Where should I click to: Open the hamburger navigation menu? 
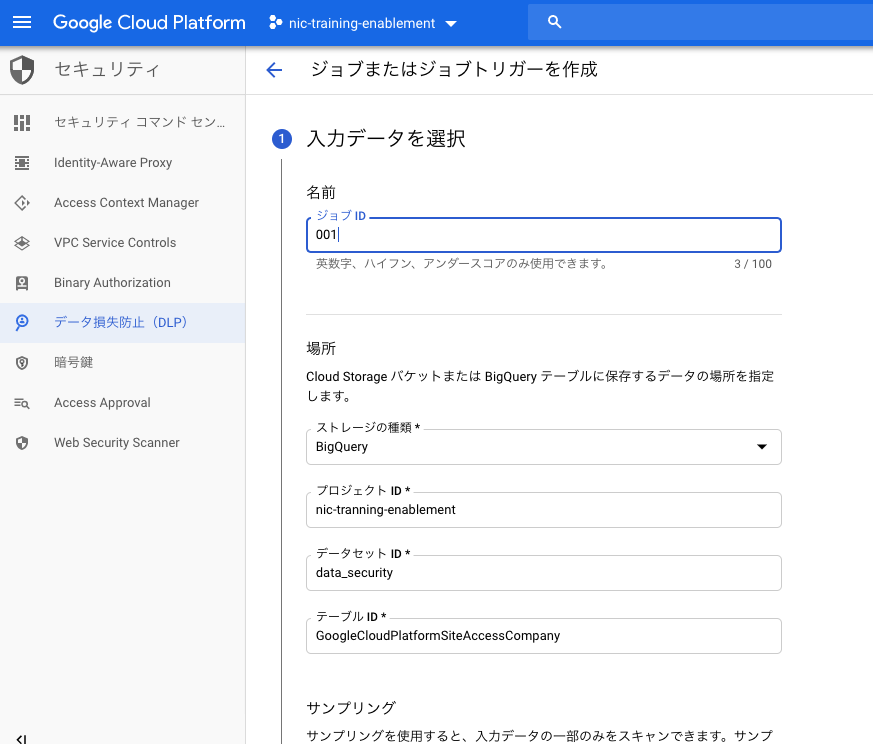22,22
